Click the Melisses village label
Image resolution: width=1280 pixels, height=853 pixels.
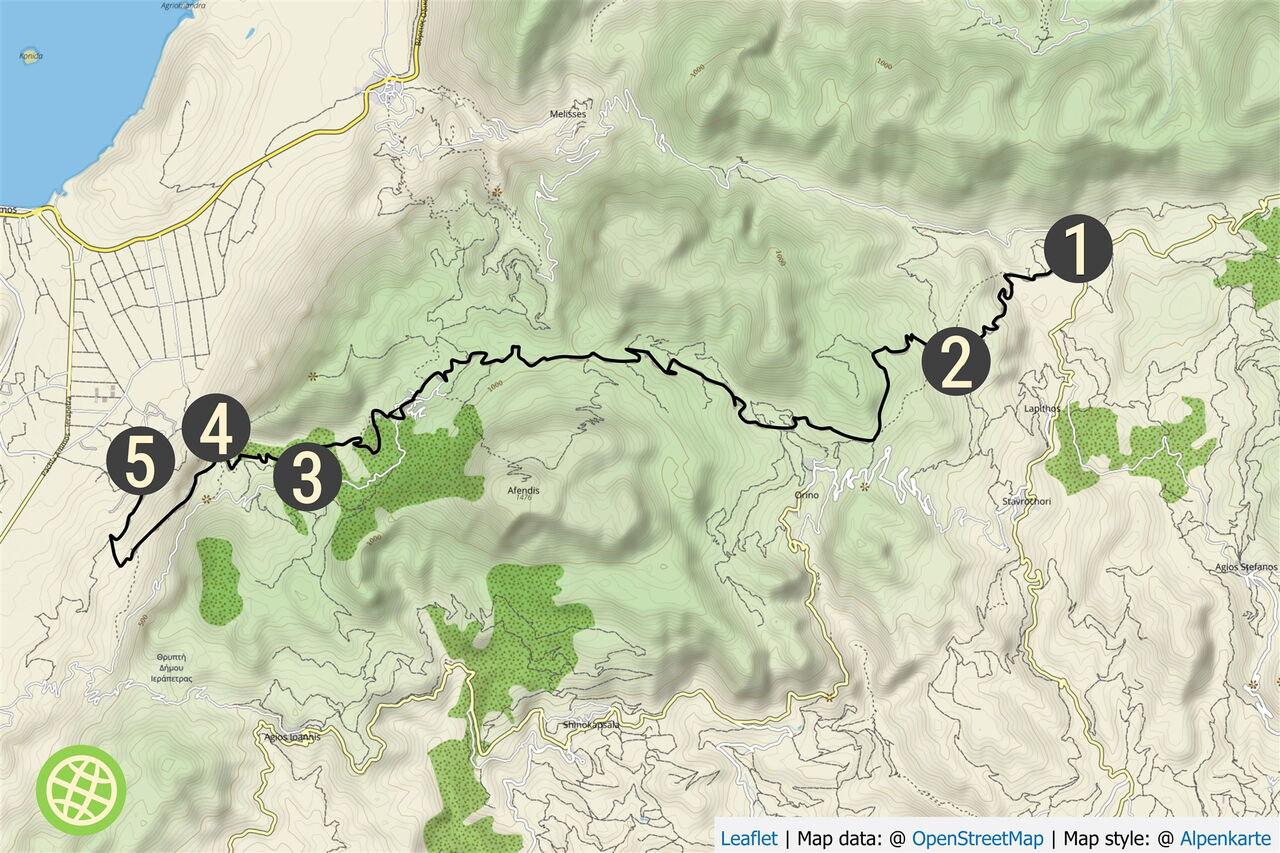point(568,114)
